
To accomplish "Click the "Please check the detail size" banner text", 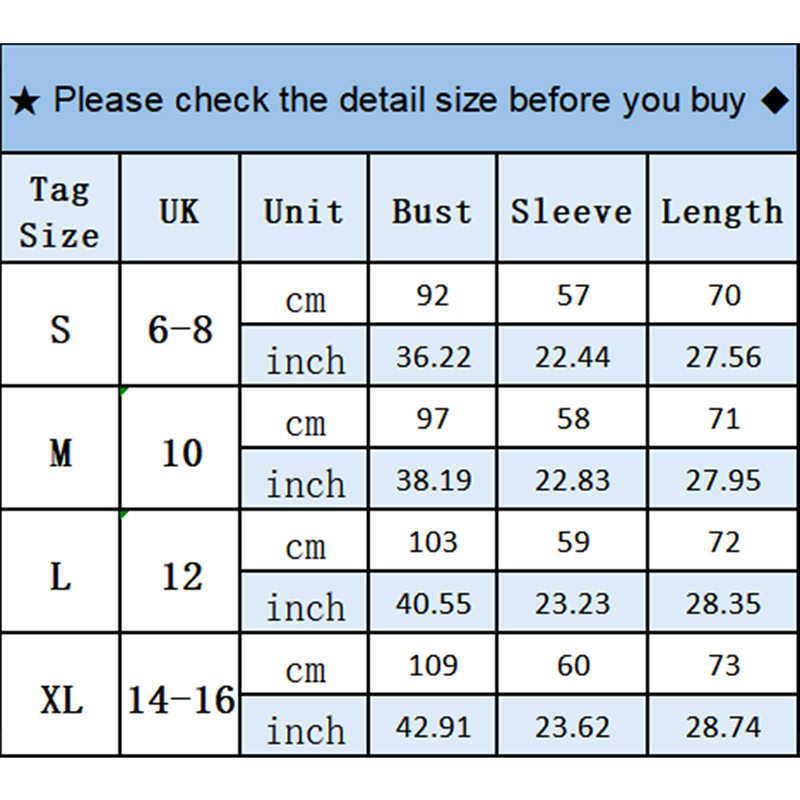I will tap(398, 101).
